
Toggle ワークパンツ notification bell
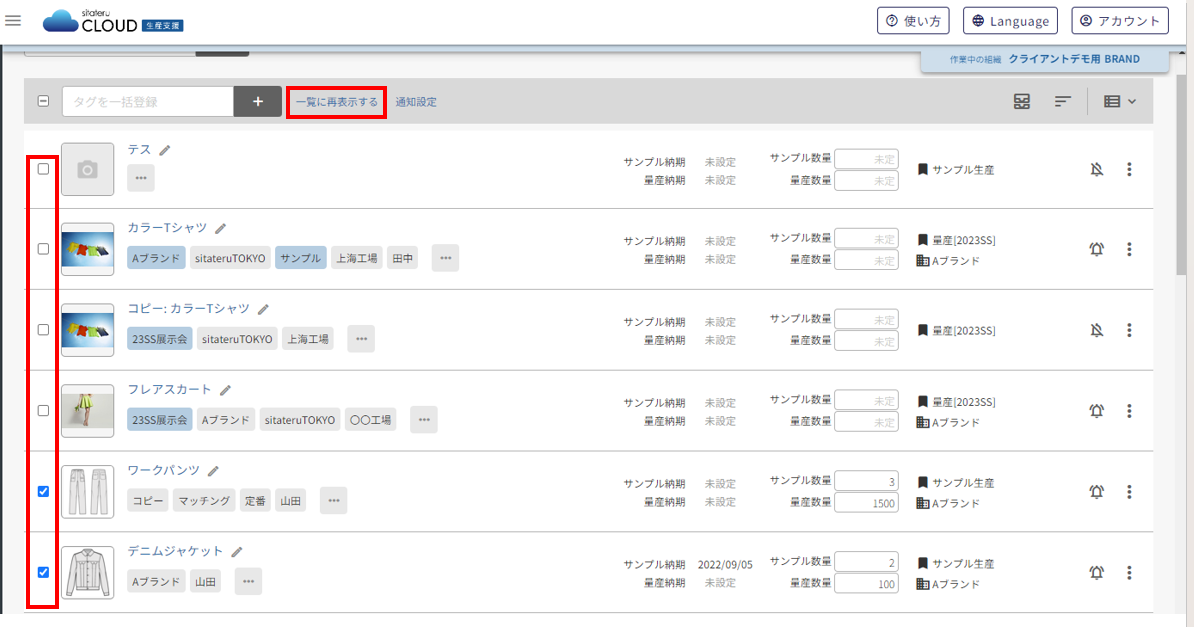point(1097,491)
